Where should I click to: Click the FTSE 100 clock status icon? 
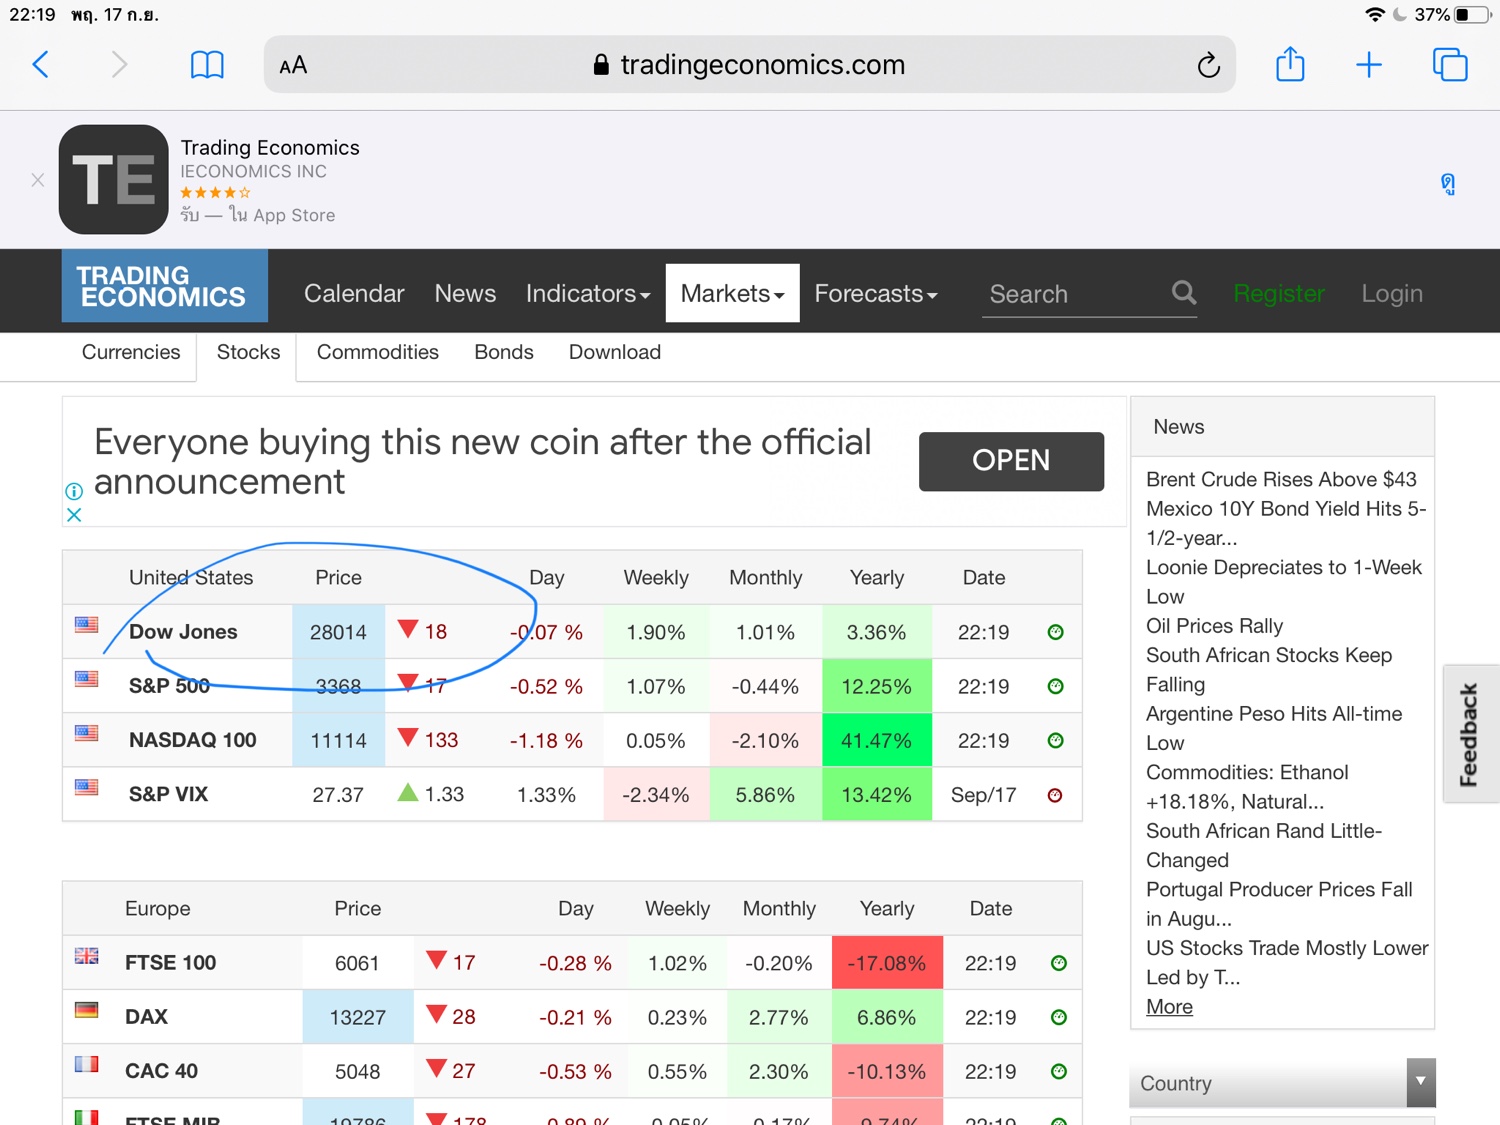click(x=1059, y=963)
